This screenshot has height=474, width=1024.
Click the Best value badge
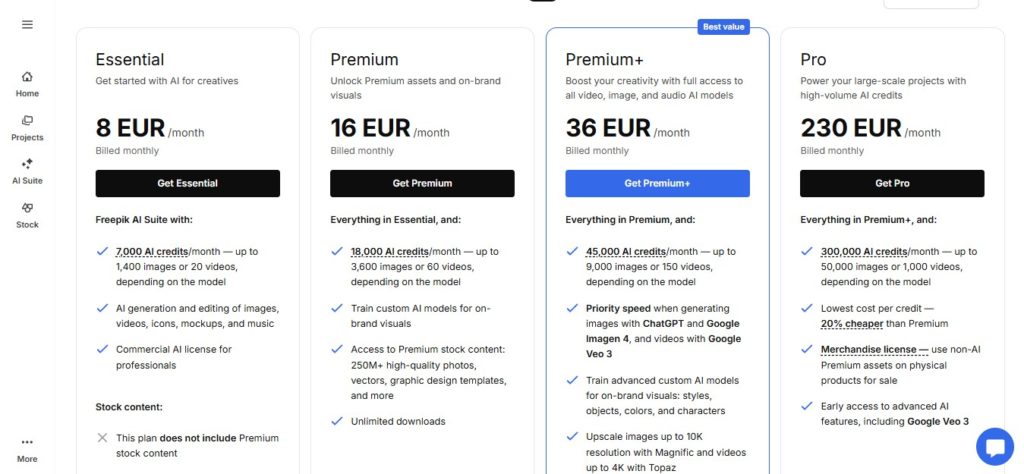(x=724, y=27)
